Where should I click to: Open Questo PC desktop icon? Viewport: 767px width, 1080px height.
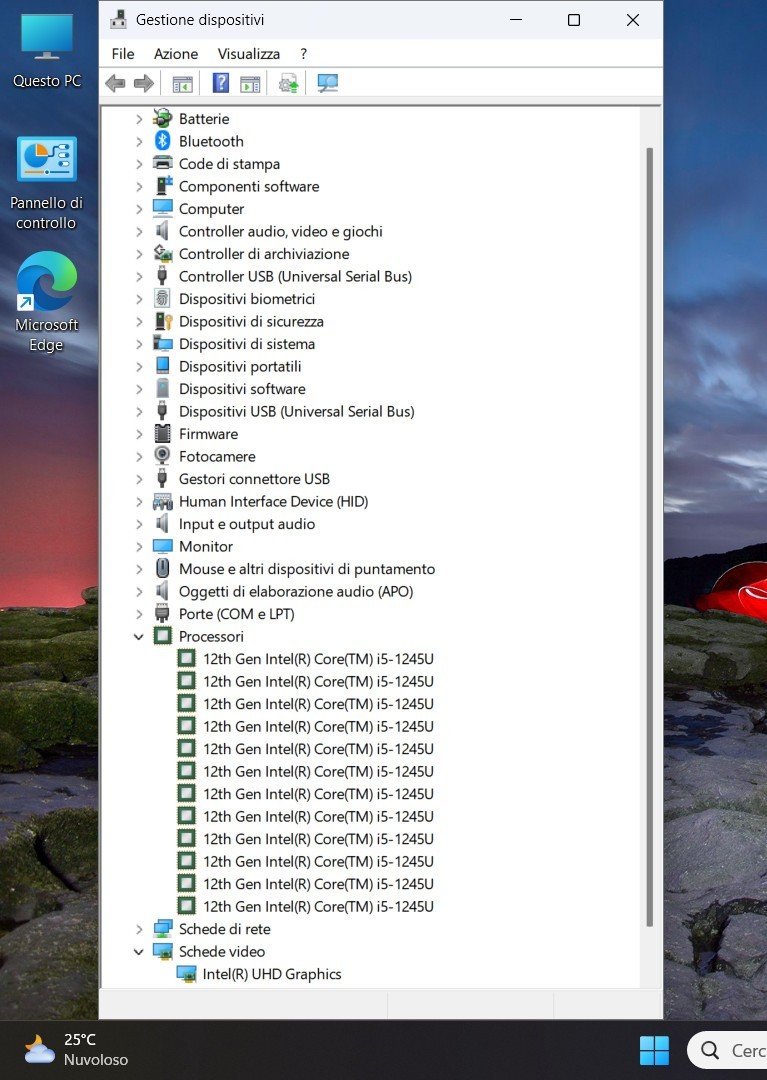[47, 52]
